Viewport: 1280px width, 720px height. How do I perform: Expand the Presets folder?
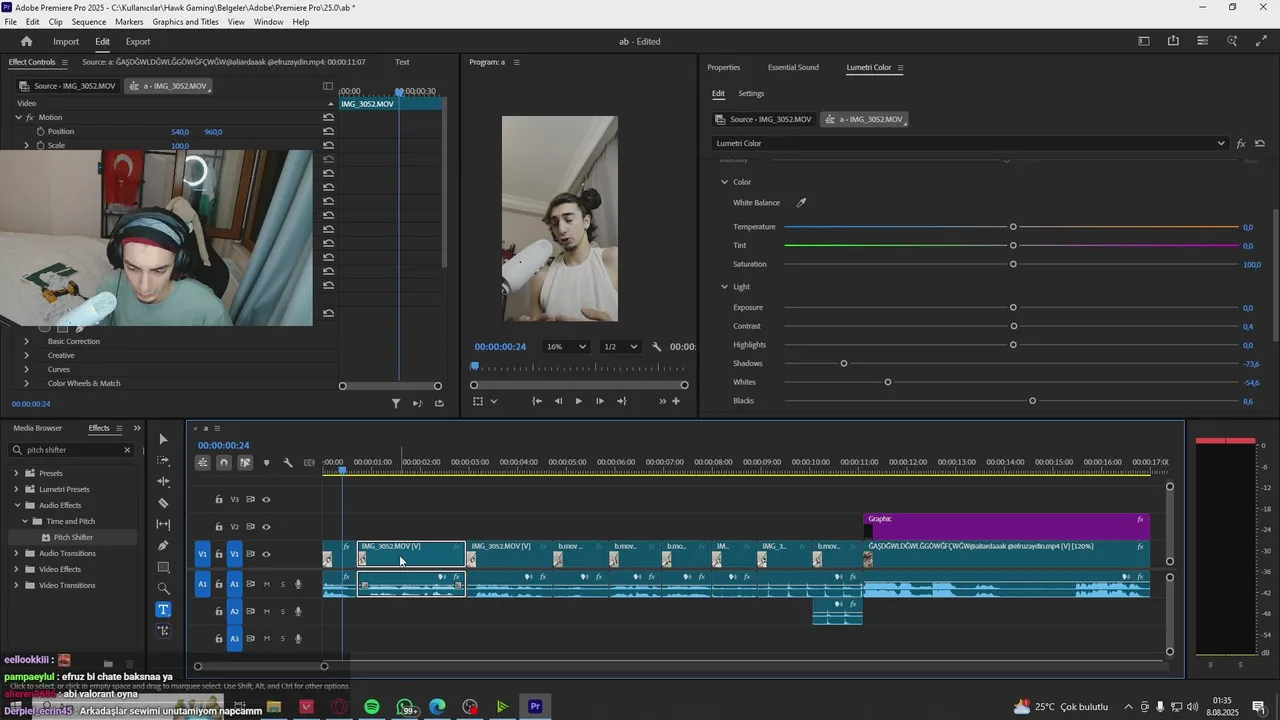pyautogui.click(x=16, y=473)
